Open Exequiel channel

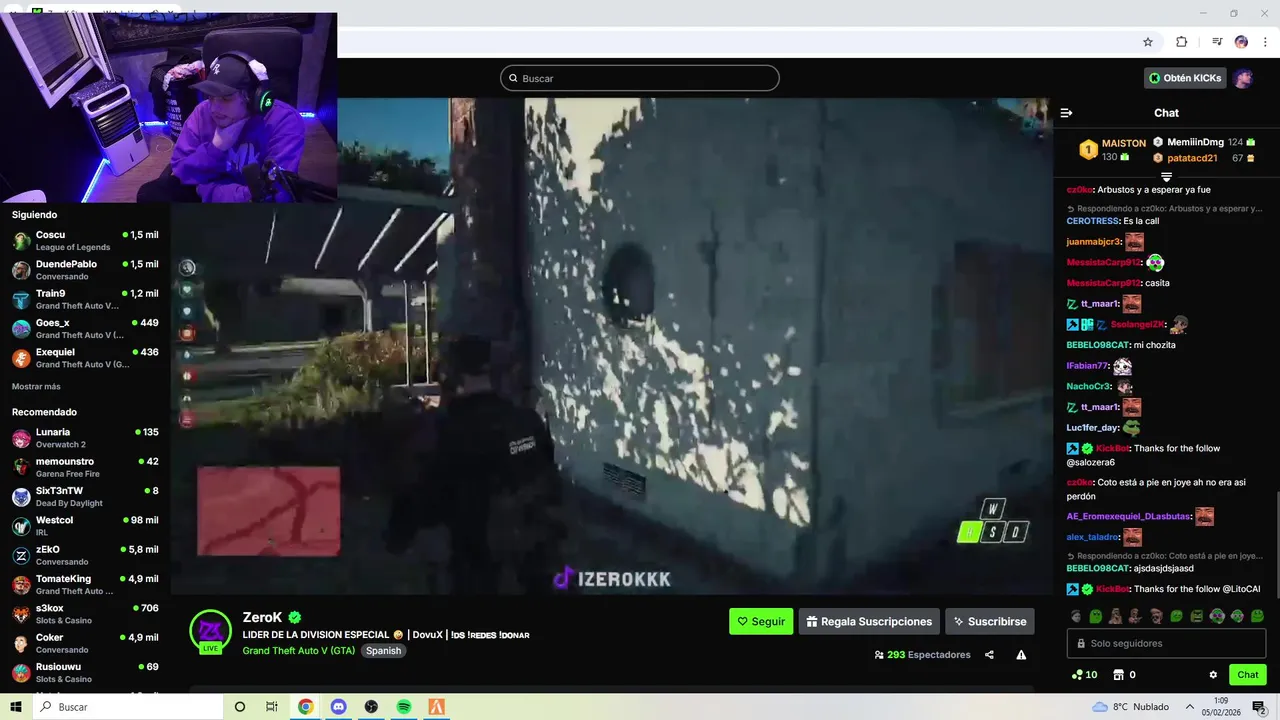pos(85,358)
